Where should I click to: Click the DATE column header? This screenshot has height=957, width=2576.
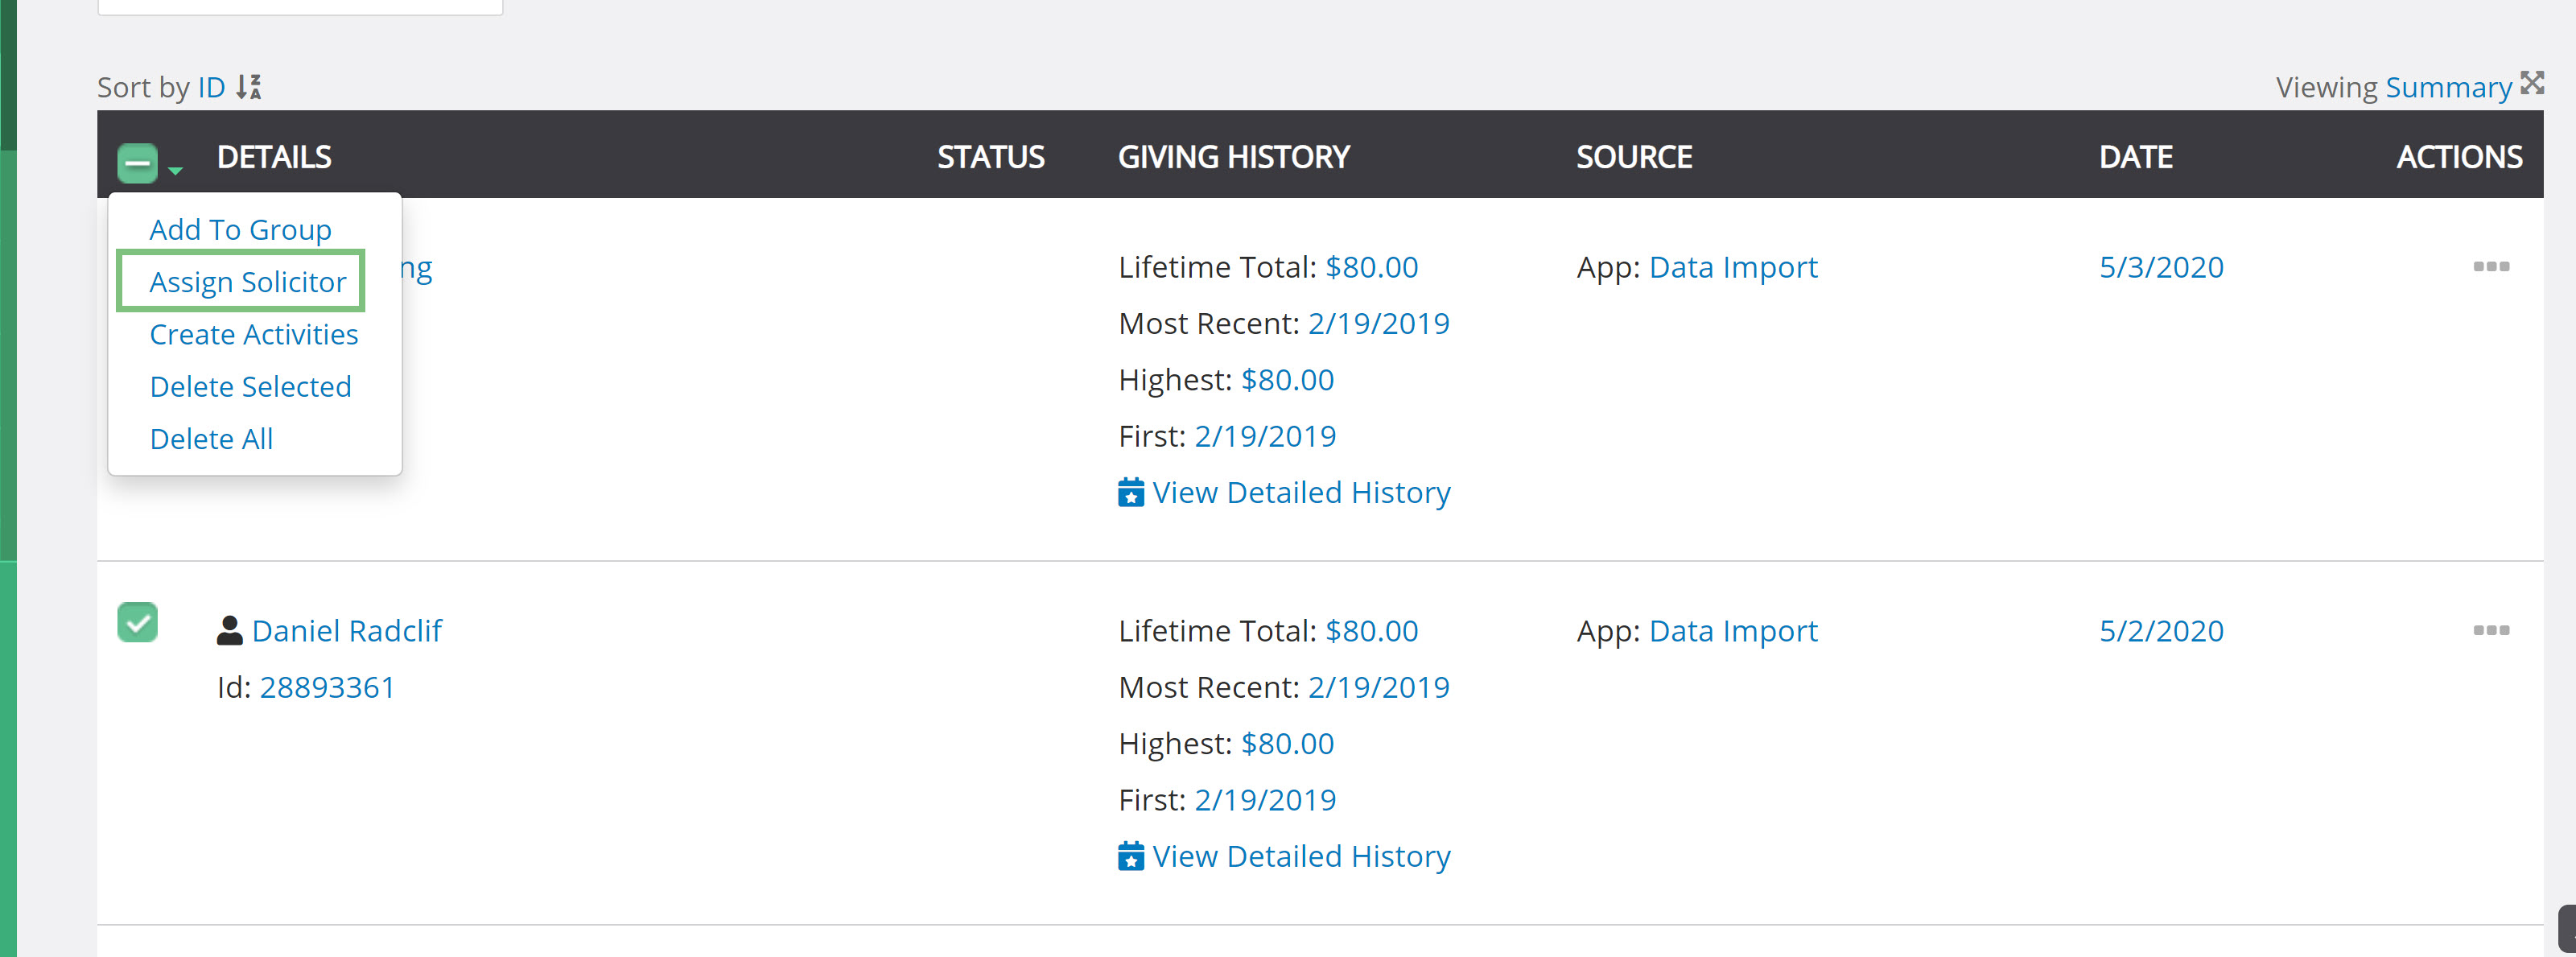2135,157
